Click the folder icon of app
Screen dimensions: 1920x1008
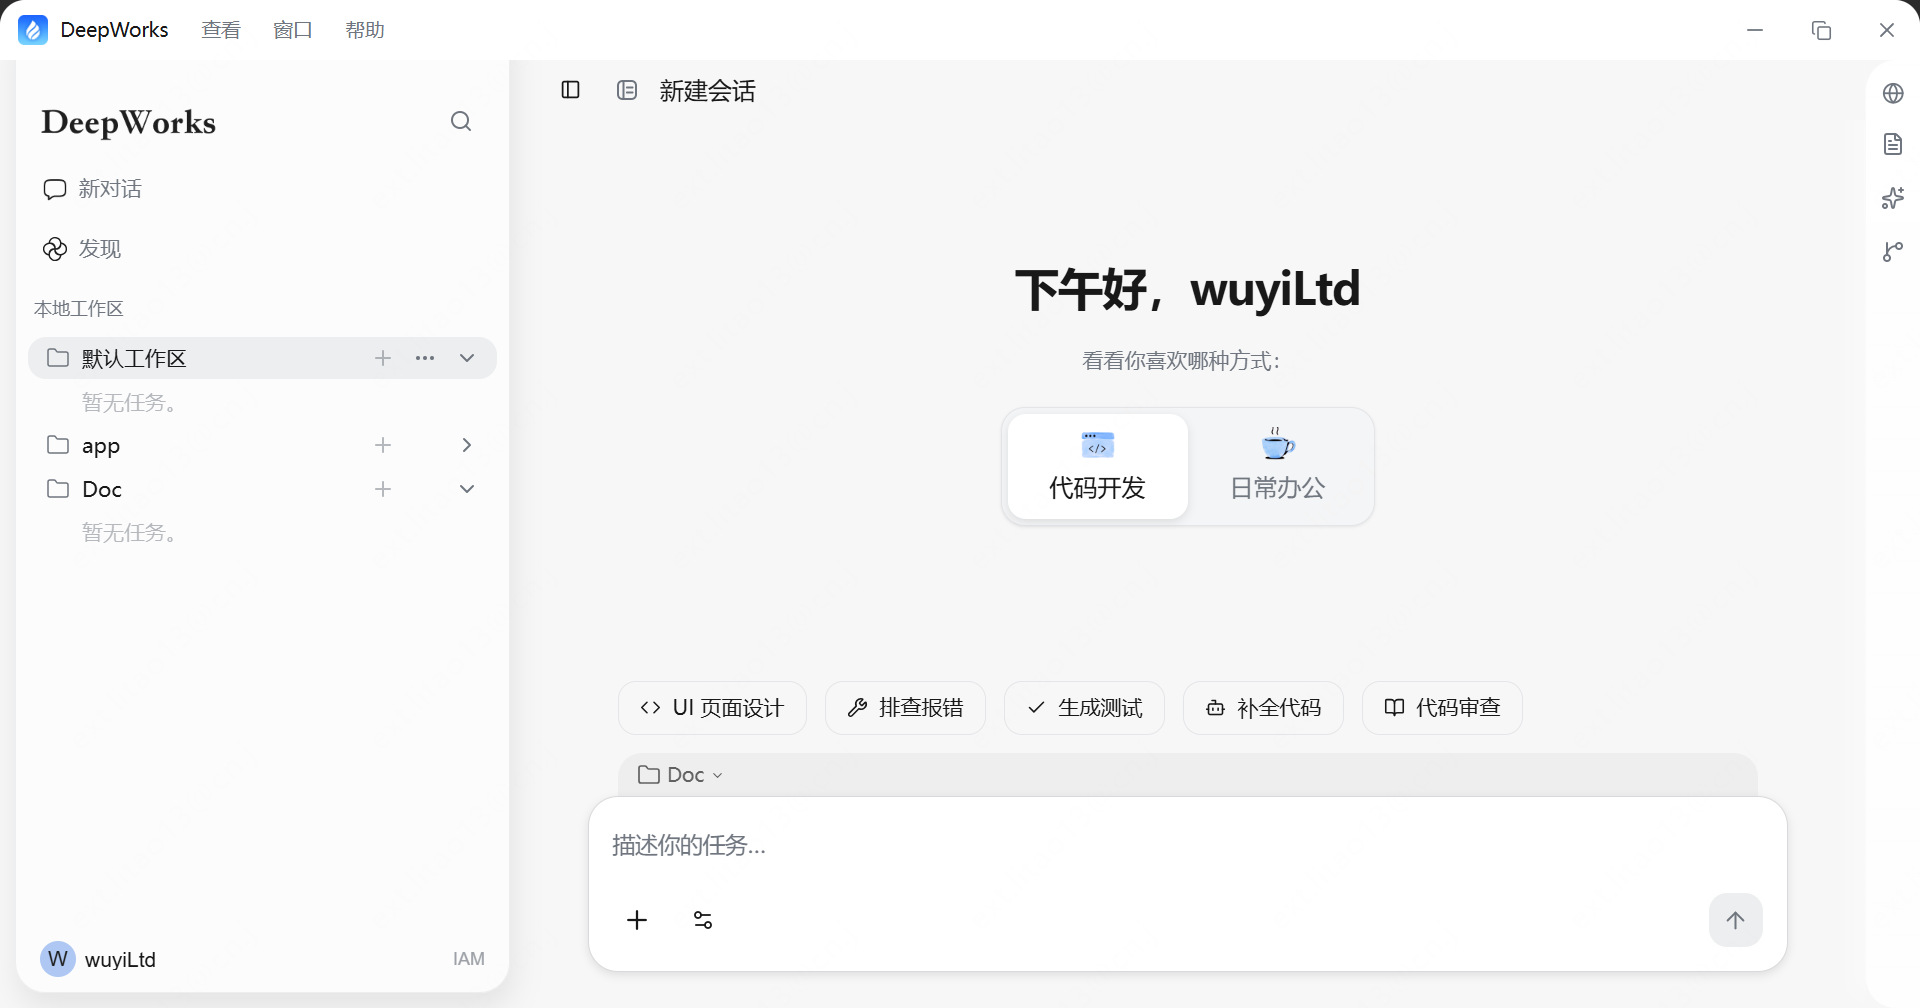pyautogui.click(x=58, y=444)
